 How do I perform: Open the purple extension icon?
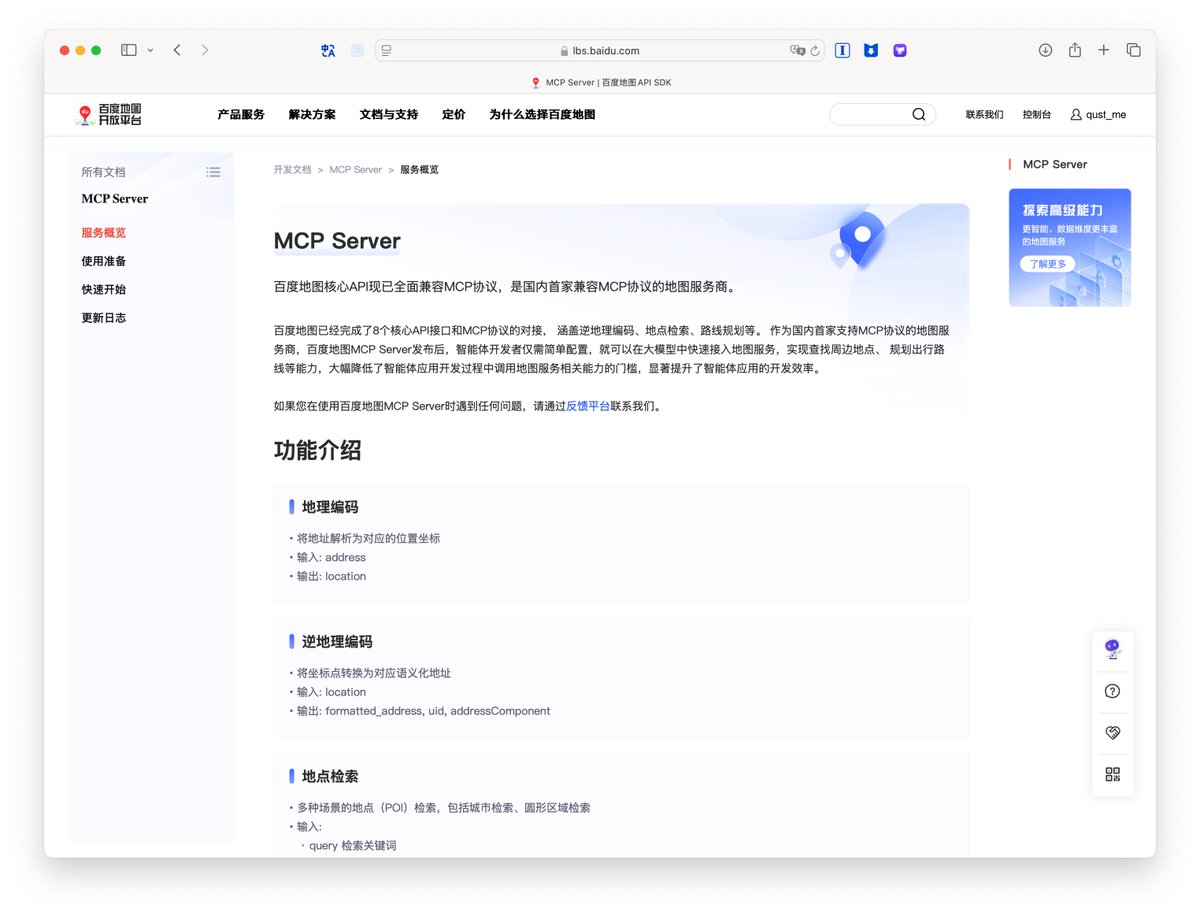click(900, 50)
